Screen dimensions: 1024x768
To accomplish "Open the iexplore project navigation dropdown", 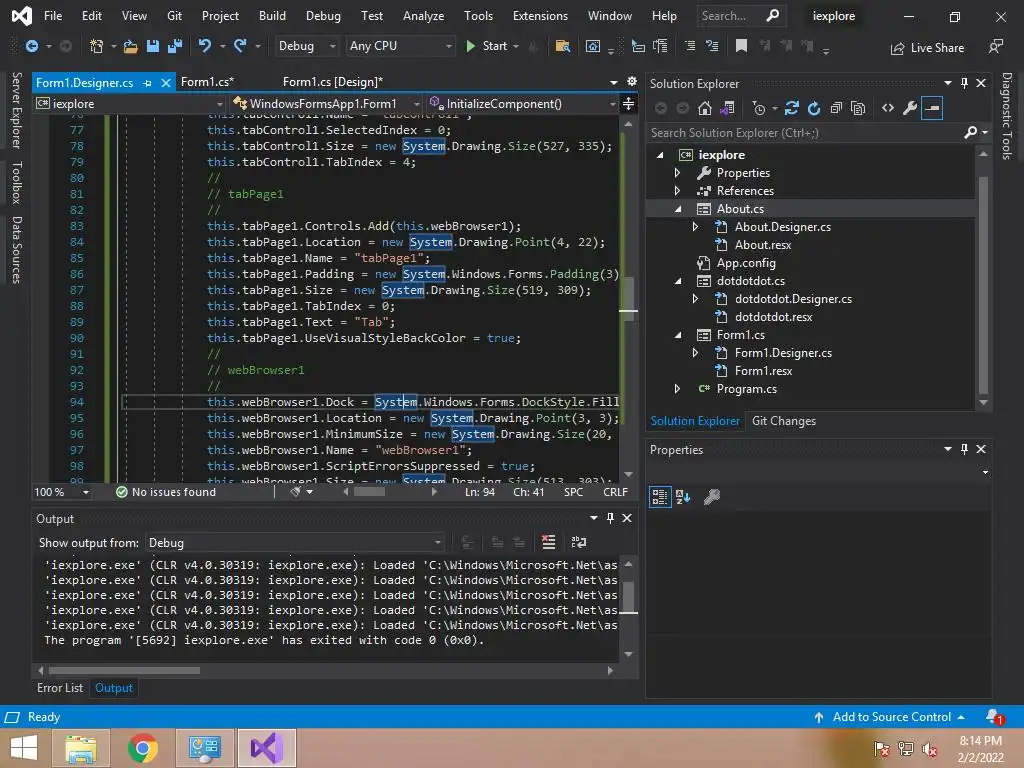I will [129, 104].
